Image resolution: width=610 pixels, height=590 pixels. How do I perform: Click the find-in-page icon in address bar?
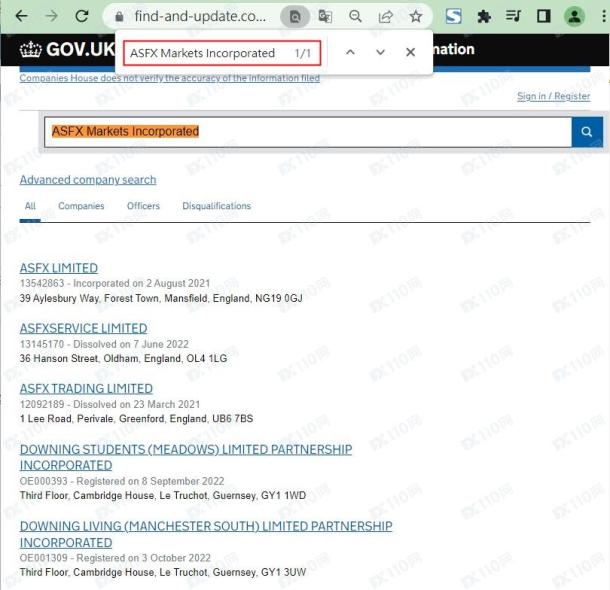coord(295,17)
